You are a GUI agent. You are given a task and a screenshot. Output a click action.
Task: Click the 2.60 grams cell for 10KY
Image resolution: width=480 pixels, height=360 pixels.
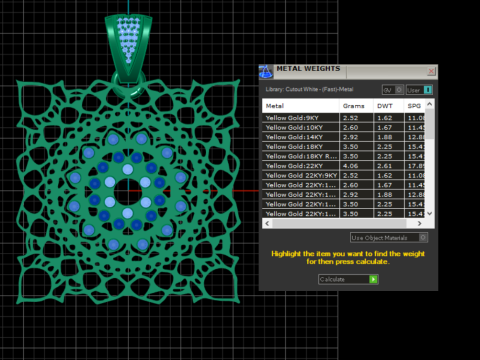click(356, 127)
